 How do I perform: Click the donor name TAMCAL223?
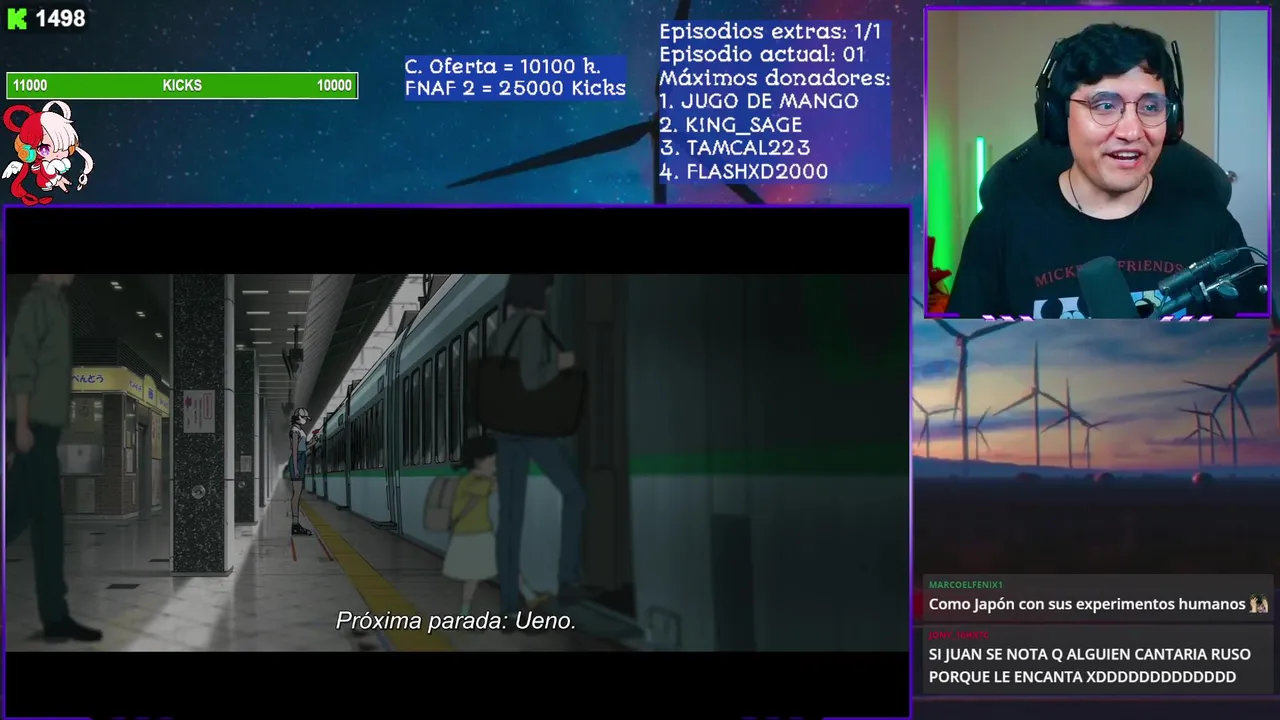point(748,148)
